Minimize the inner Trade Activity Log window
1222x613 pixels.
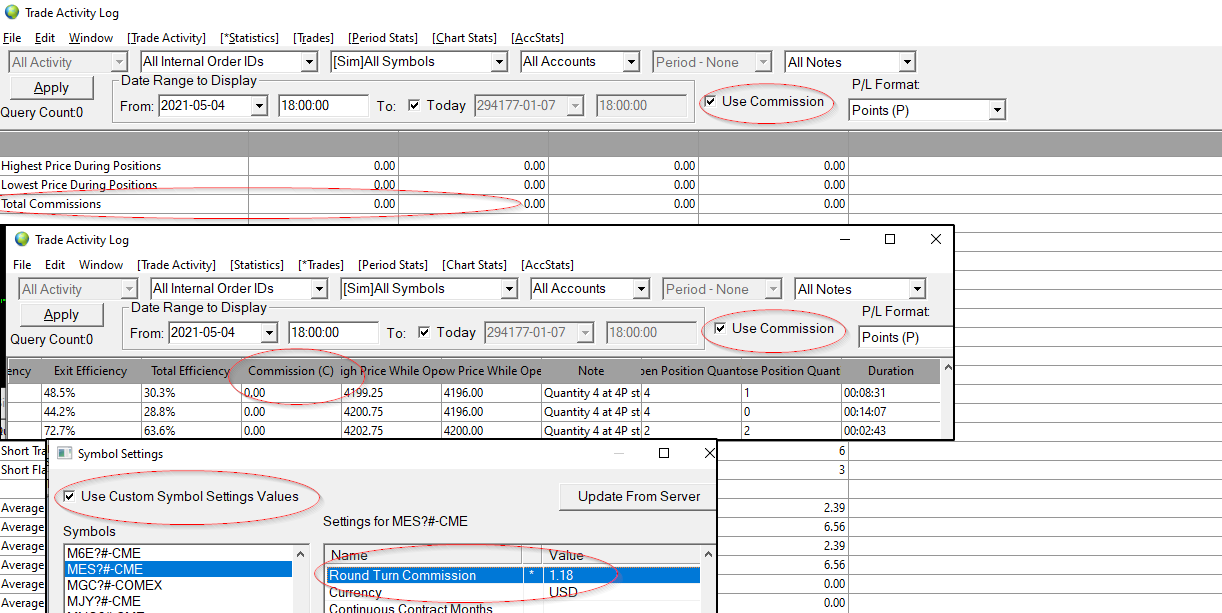[844, 240]
